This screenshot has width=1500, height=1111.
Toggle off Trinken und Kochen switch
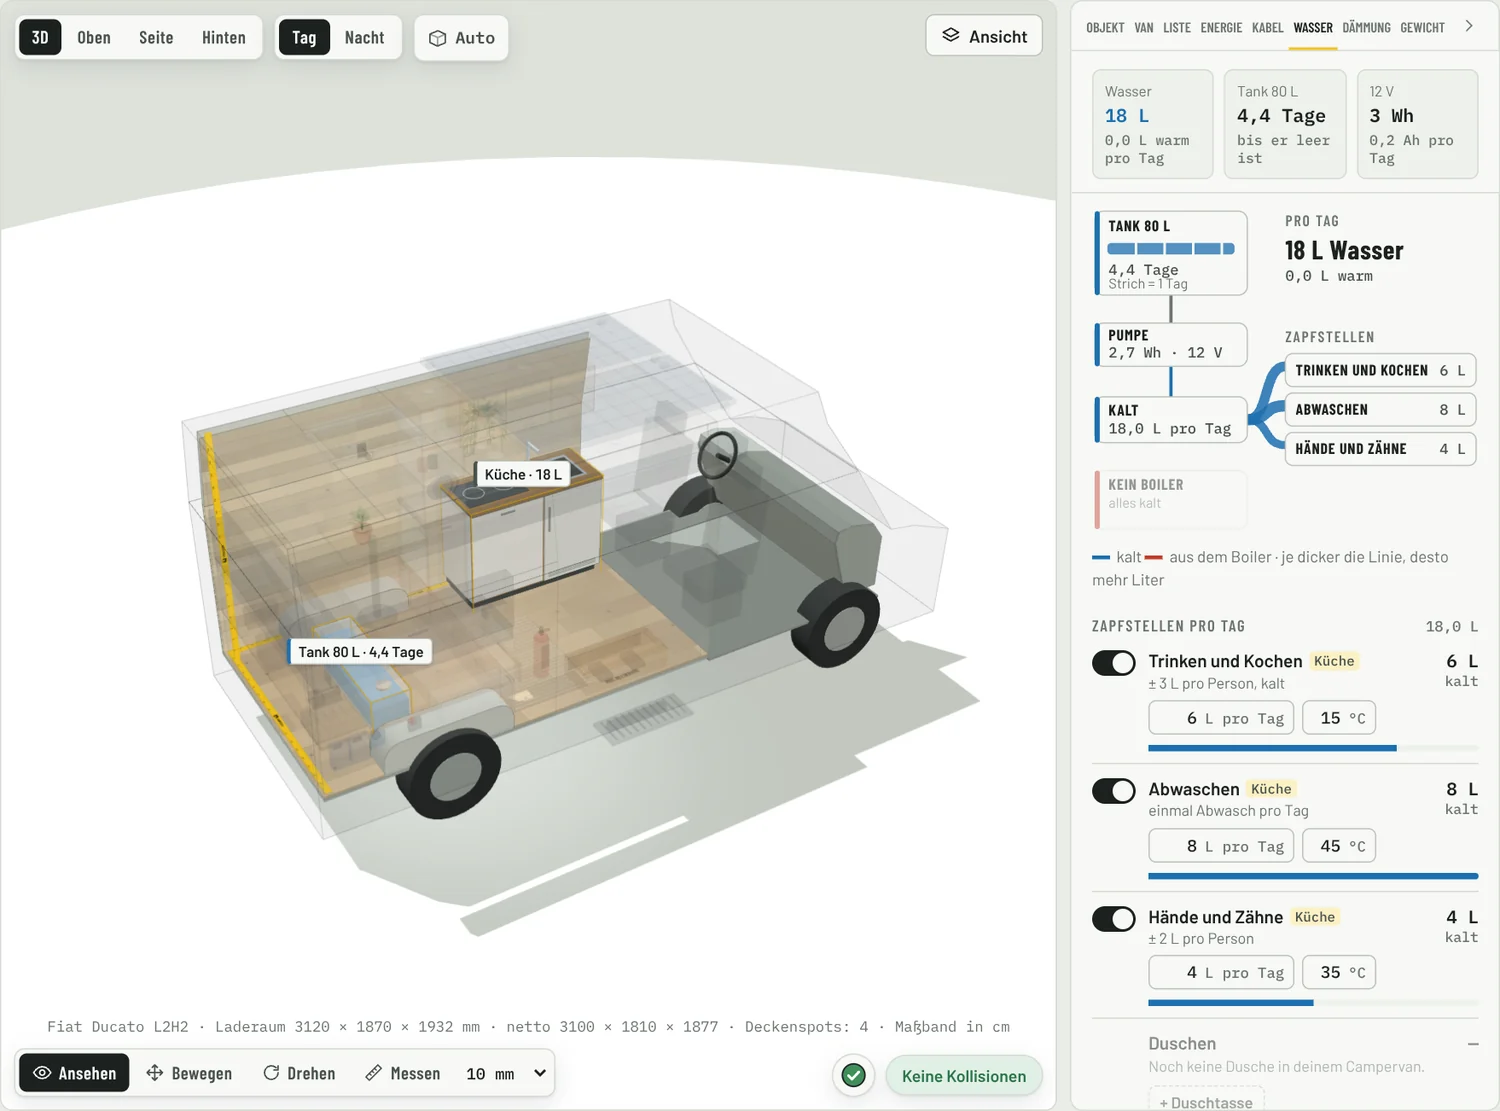[1113, 663]
